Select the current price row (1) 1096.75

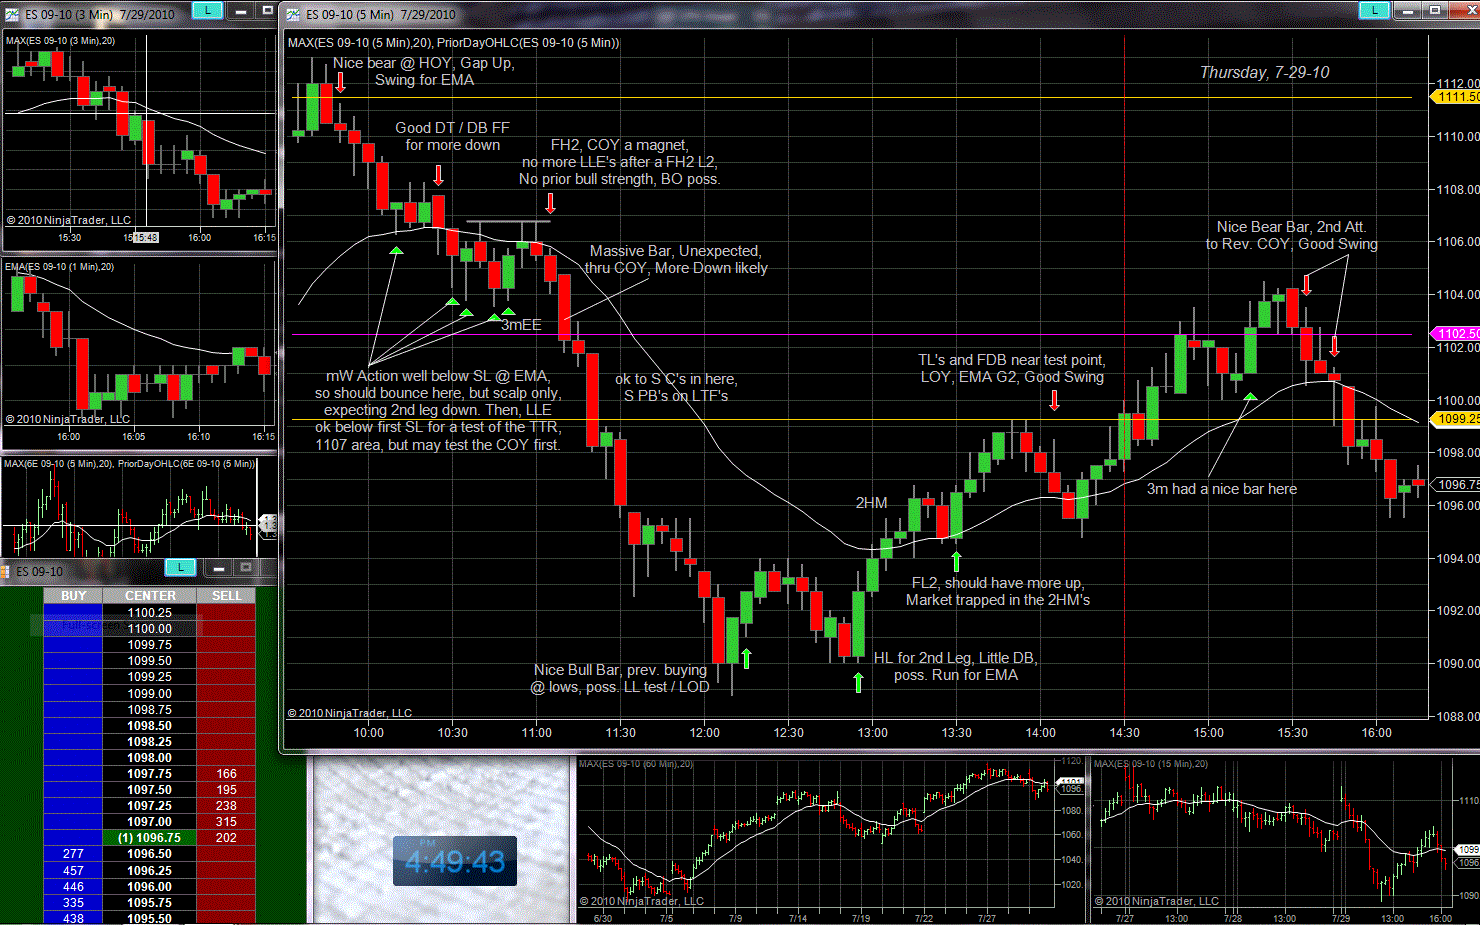pos(150,838)
